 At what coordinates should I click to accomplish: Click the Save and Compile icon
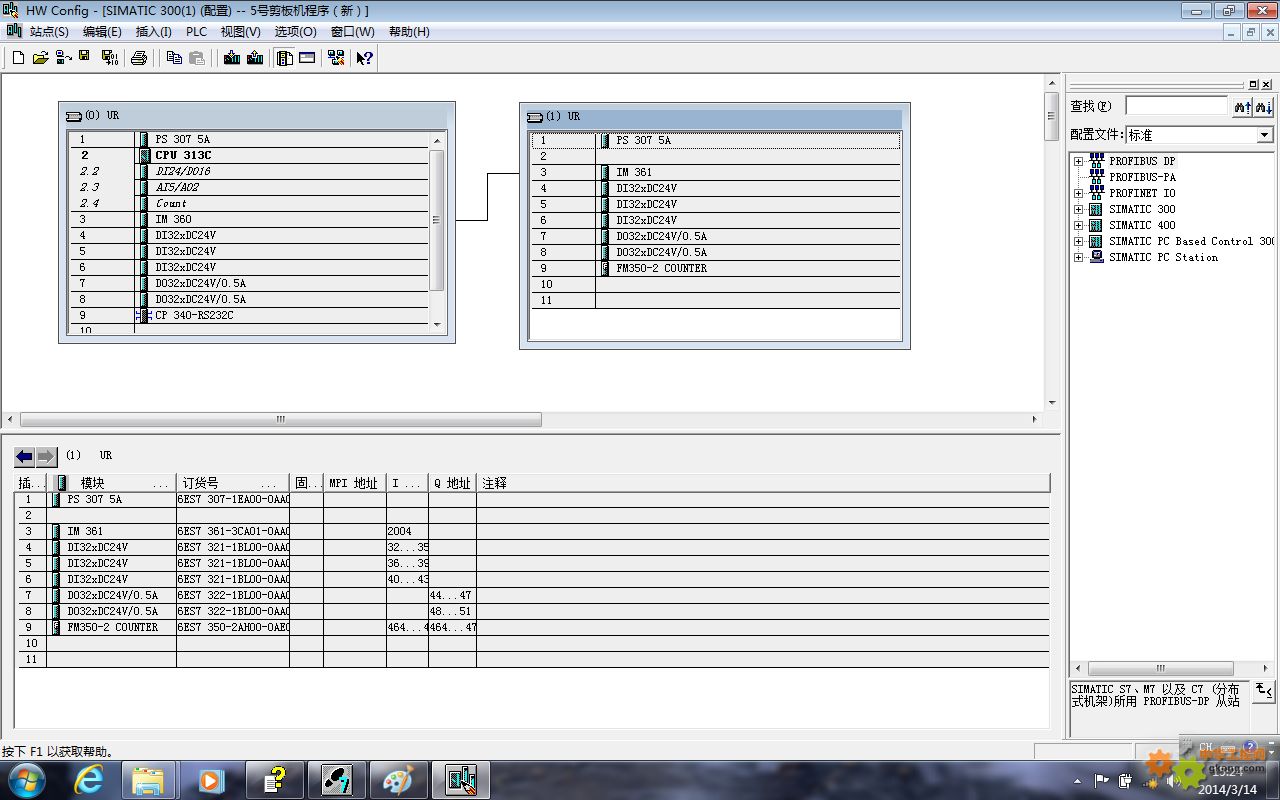point(110,58)
